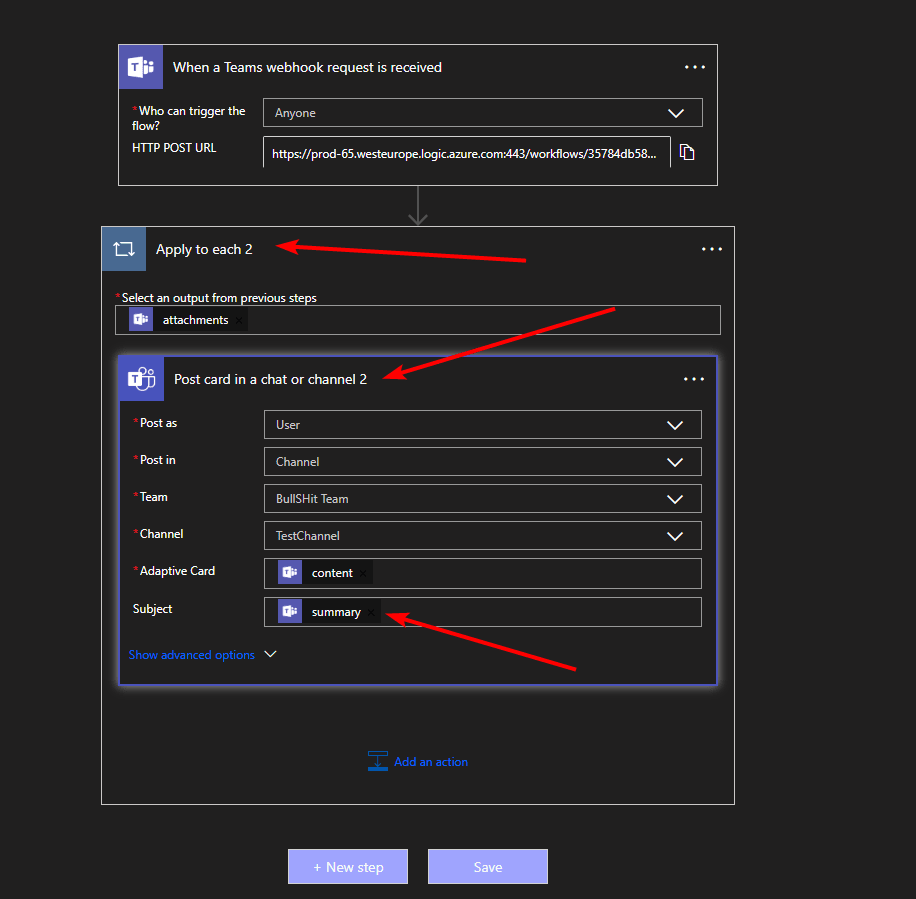916x899 pixels.
Task: Click the New step button
Action: (348, 867)
